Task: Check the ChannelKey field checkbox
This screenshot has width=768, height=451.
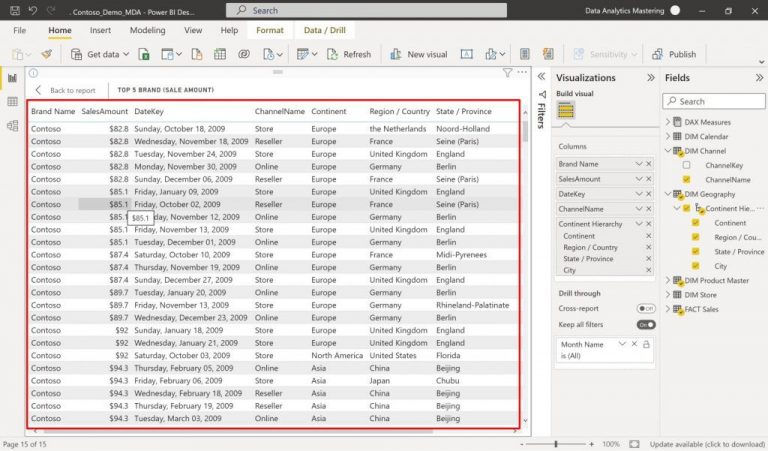Action: pos(687,166)
